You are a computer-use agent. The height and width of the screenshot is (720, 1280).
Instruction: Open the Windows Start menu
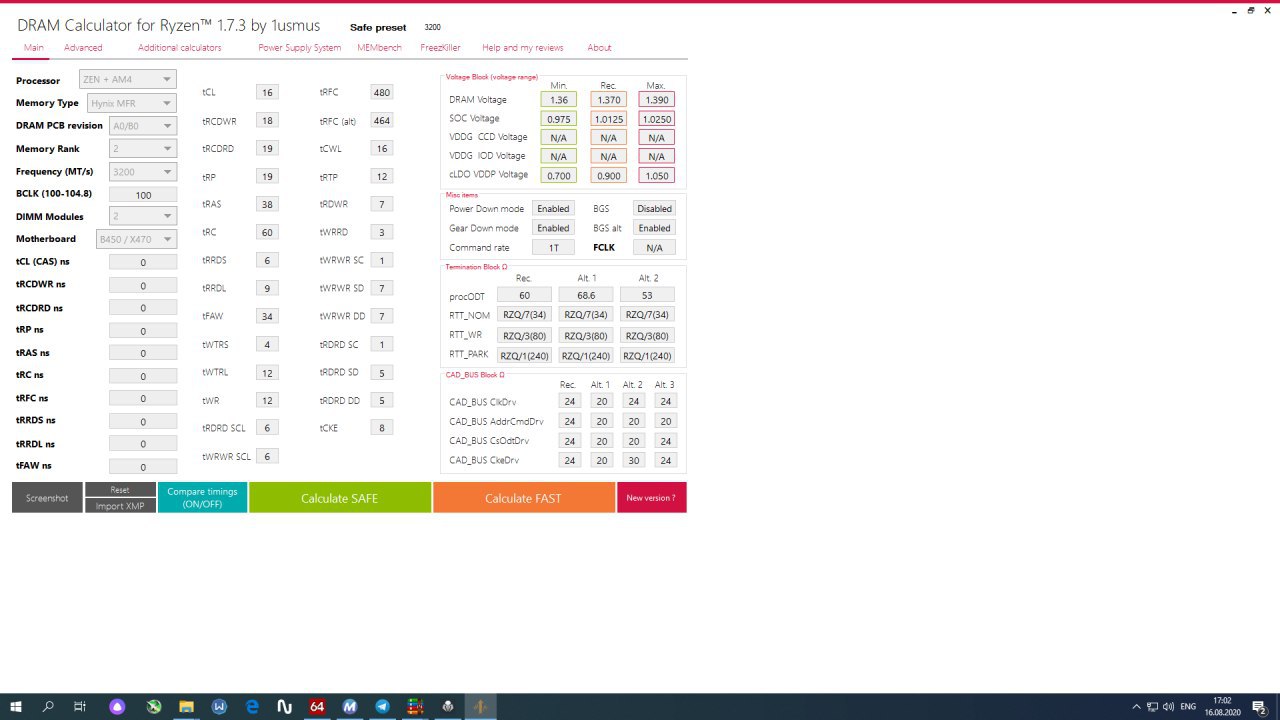pos(16,706)
